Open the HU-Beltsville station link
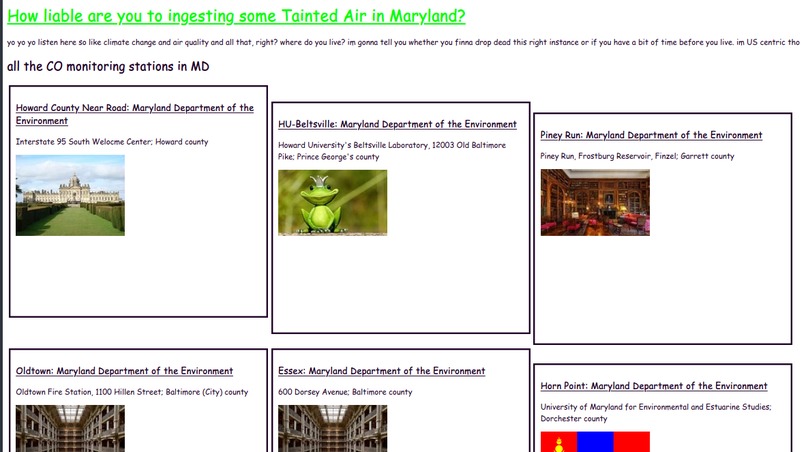 point(397,124)
